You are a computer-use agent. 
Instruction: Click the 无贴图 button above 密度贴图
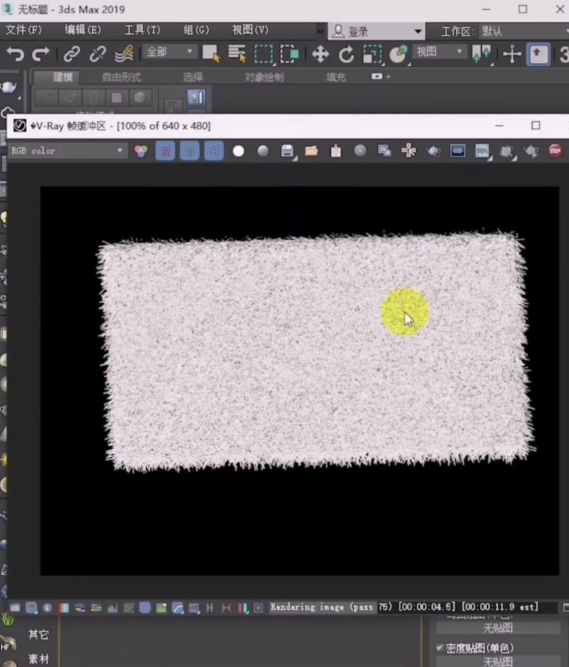click(498, 628)
